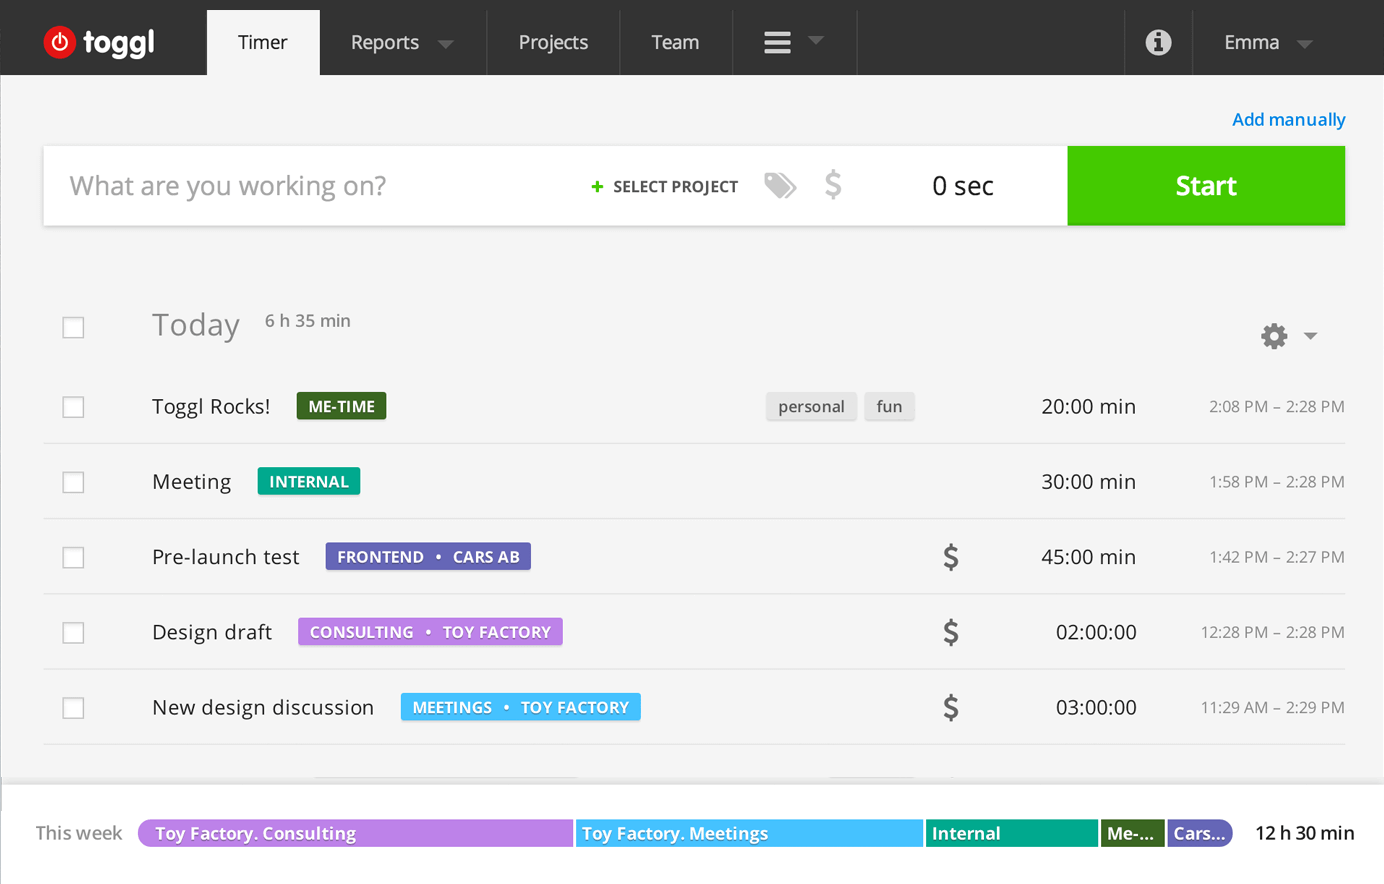Click the tags icon in timer bar

click(x=780, y=185)
